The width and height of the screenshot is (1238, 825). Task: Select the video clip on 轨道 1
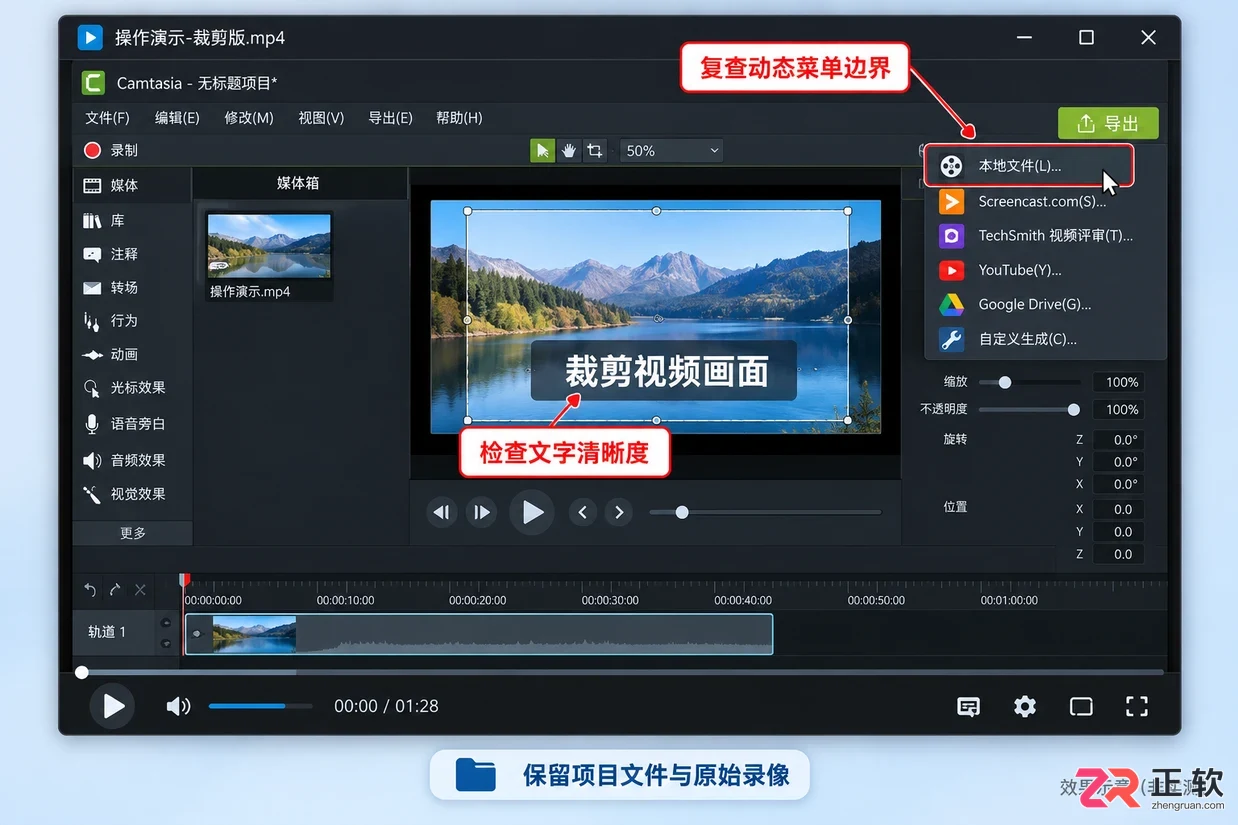point(479,634)
